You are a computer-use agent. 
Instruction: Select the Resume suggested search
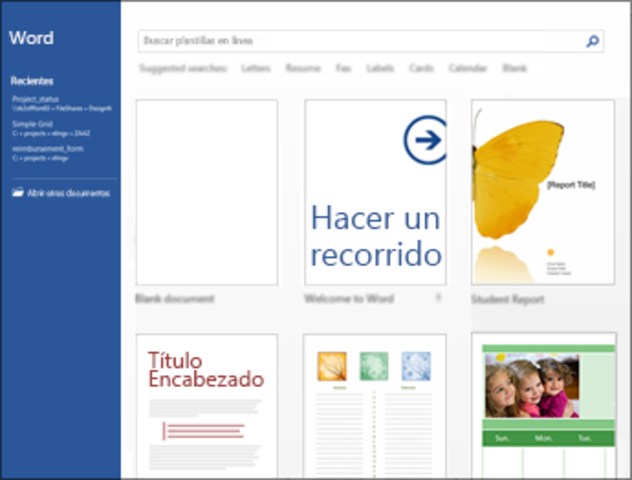pyautogui.click(x=303, y=68)
